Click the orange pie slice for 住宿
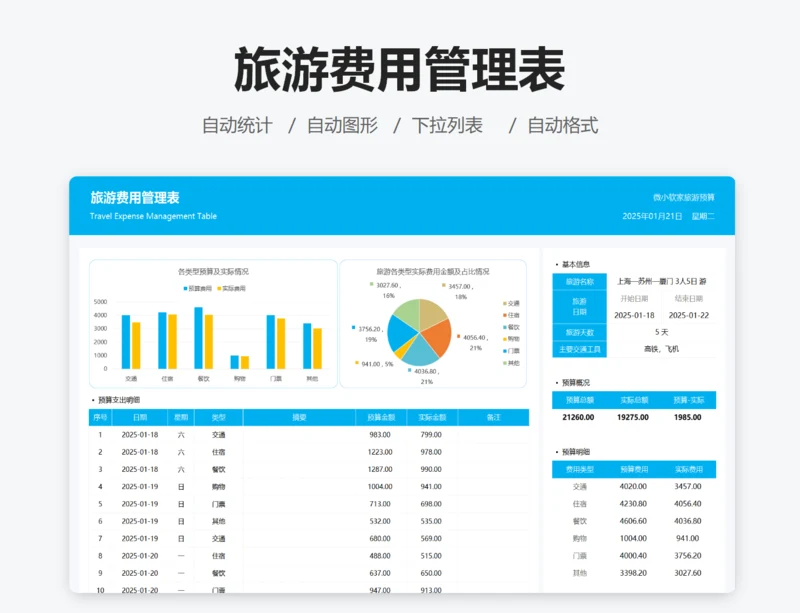800x613 pixels. coord(436,337)
